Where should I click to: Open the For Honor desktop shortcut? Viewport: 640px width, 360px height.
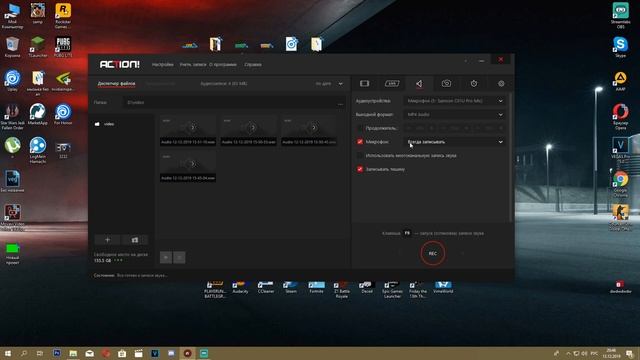tap(63, 114)
